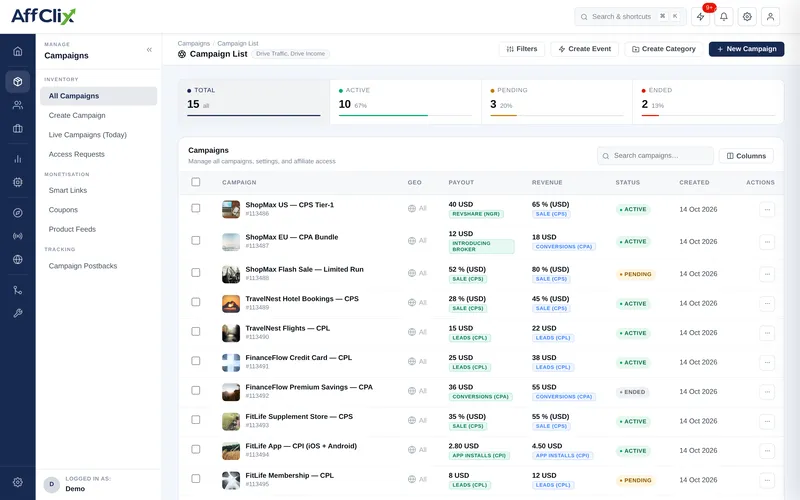The height and width of the screenshot is (500, 800).
Task: Open the globe icon in left rail
Action: click(x=17, y=259)
